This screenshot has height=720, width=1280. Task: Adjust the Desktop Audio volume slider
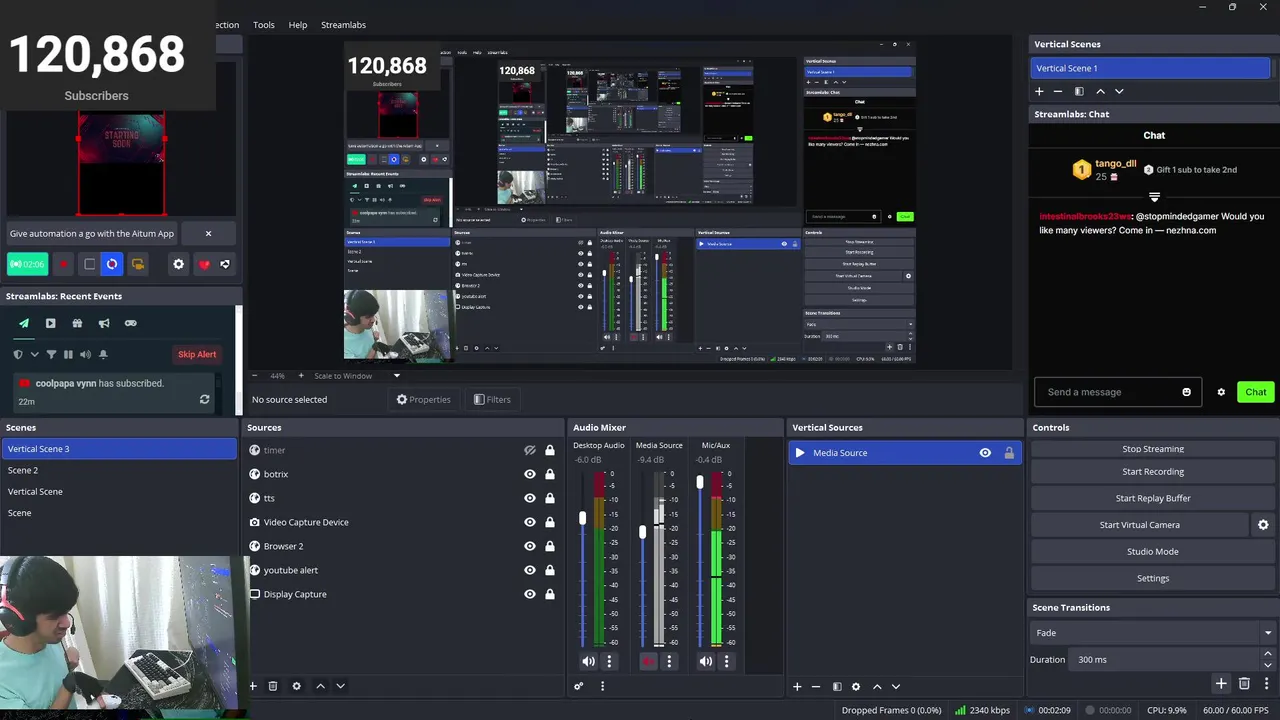pyautogui.click(x=583, y=518)
